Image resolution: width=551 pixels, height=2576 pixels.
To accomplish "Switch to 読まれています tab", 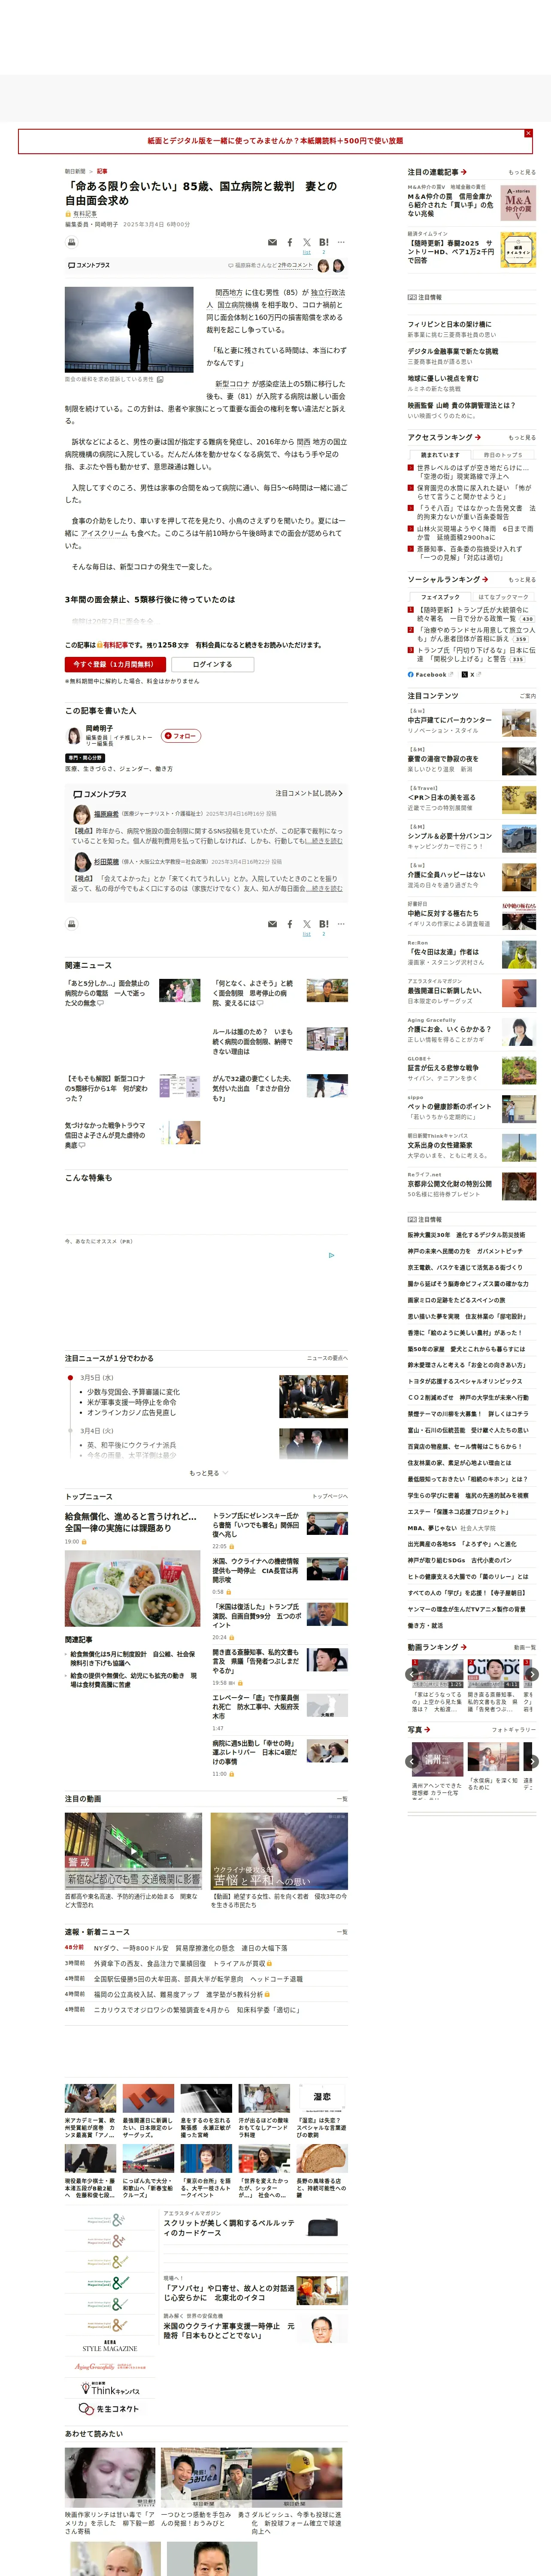I will click(x=440, y=455).
